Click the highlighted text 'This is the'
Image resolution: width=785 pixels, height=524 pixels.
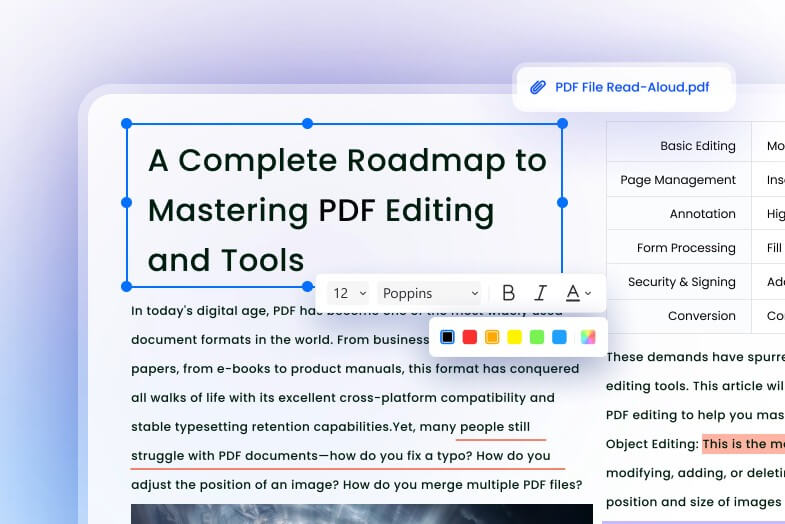[x=734, y=444]
